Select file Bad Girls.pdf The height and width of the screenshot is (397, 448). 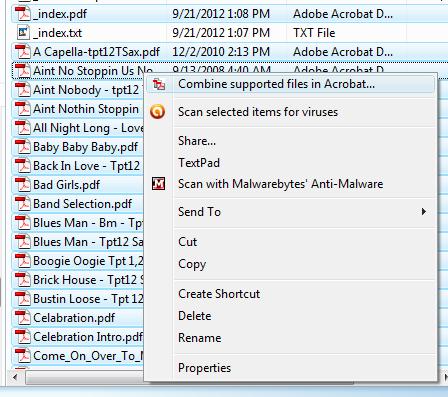(x=66, y=185)
